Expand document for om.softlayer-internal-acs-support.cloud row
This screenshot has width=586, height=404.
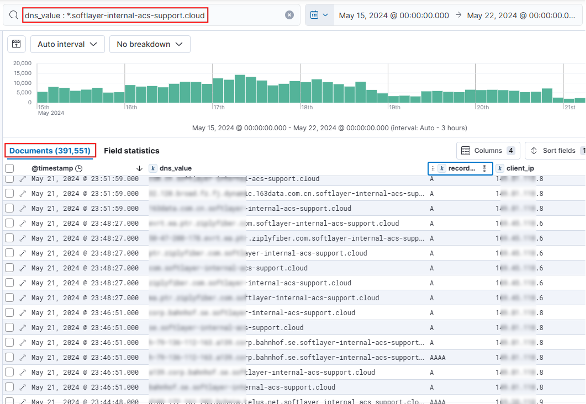pyautogui.click(x=23, y=223)
